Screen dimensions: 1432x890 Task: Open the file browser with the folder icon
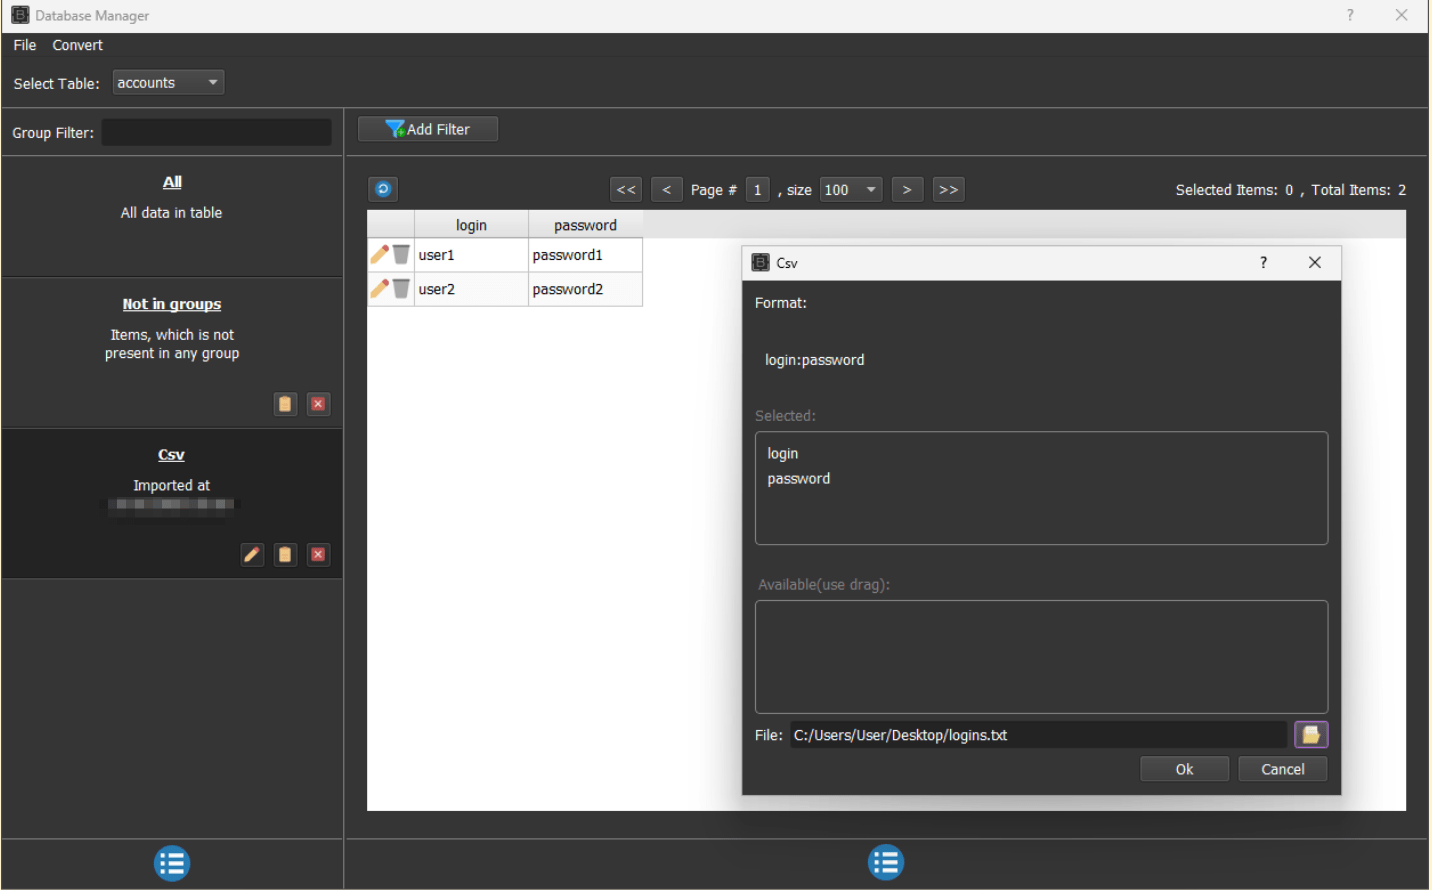coord(1310,734)
